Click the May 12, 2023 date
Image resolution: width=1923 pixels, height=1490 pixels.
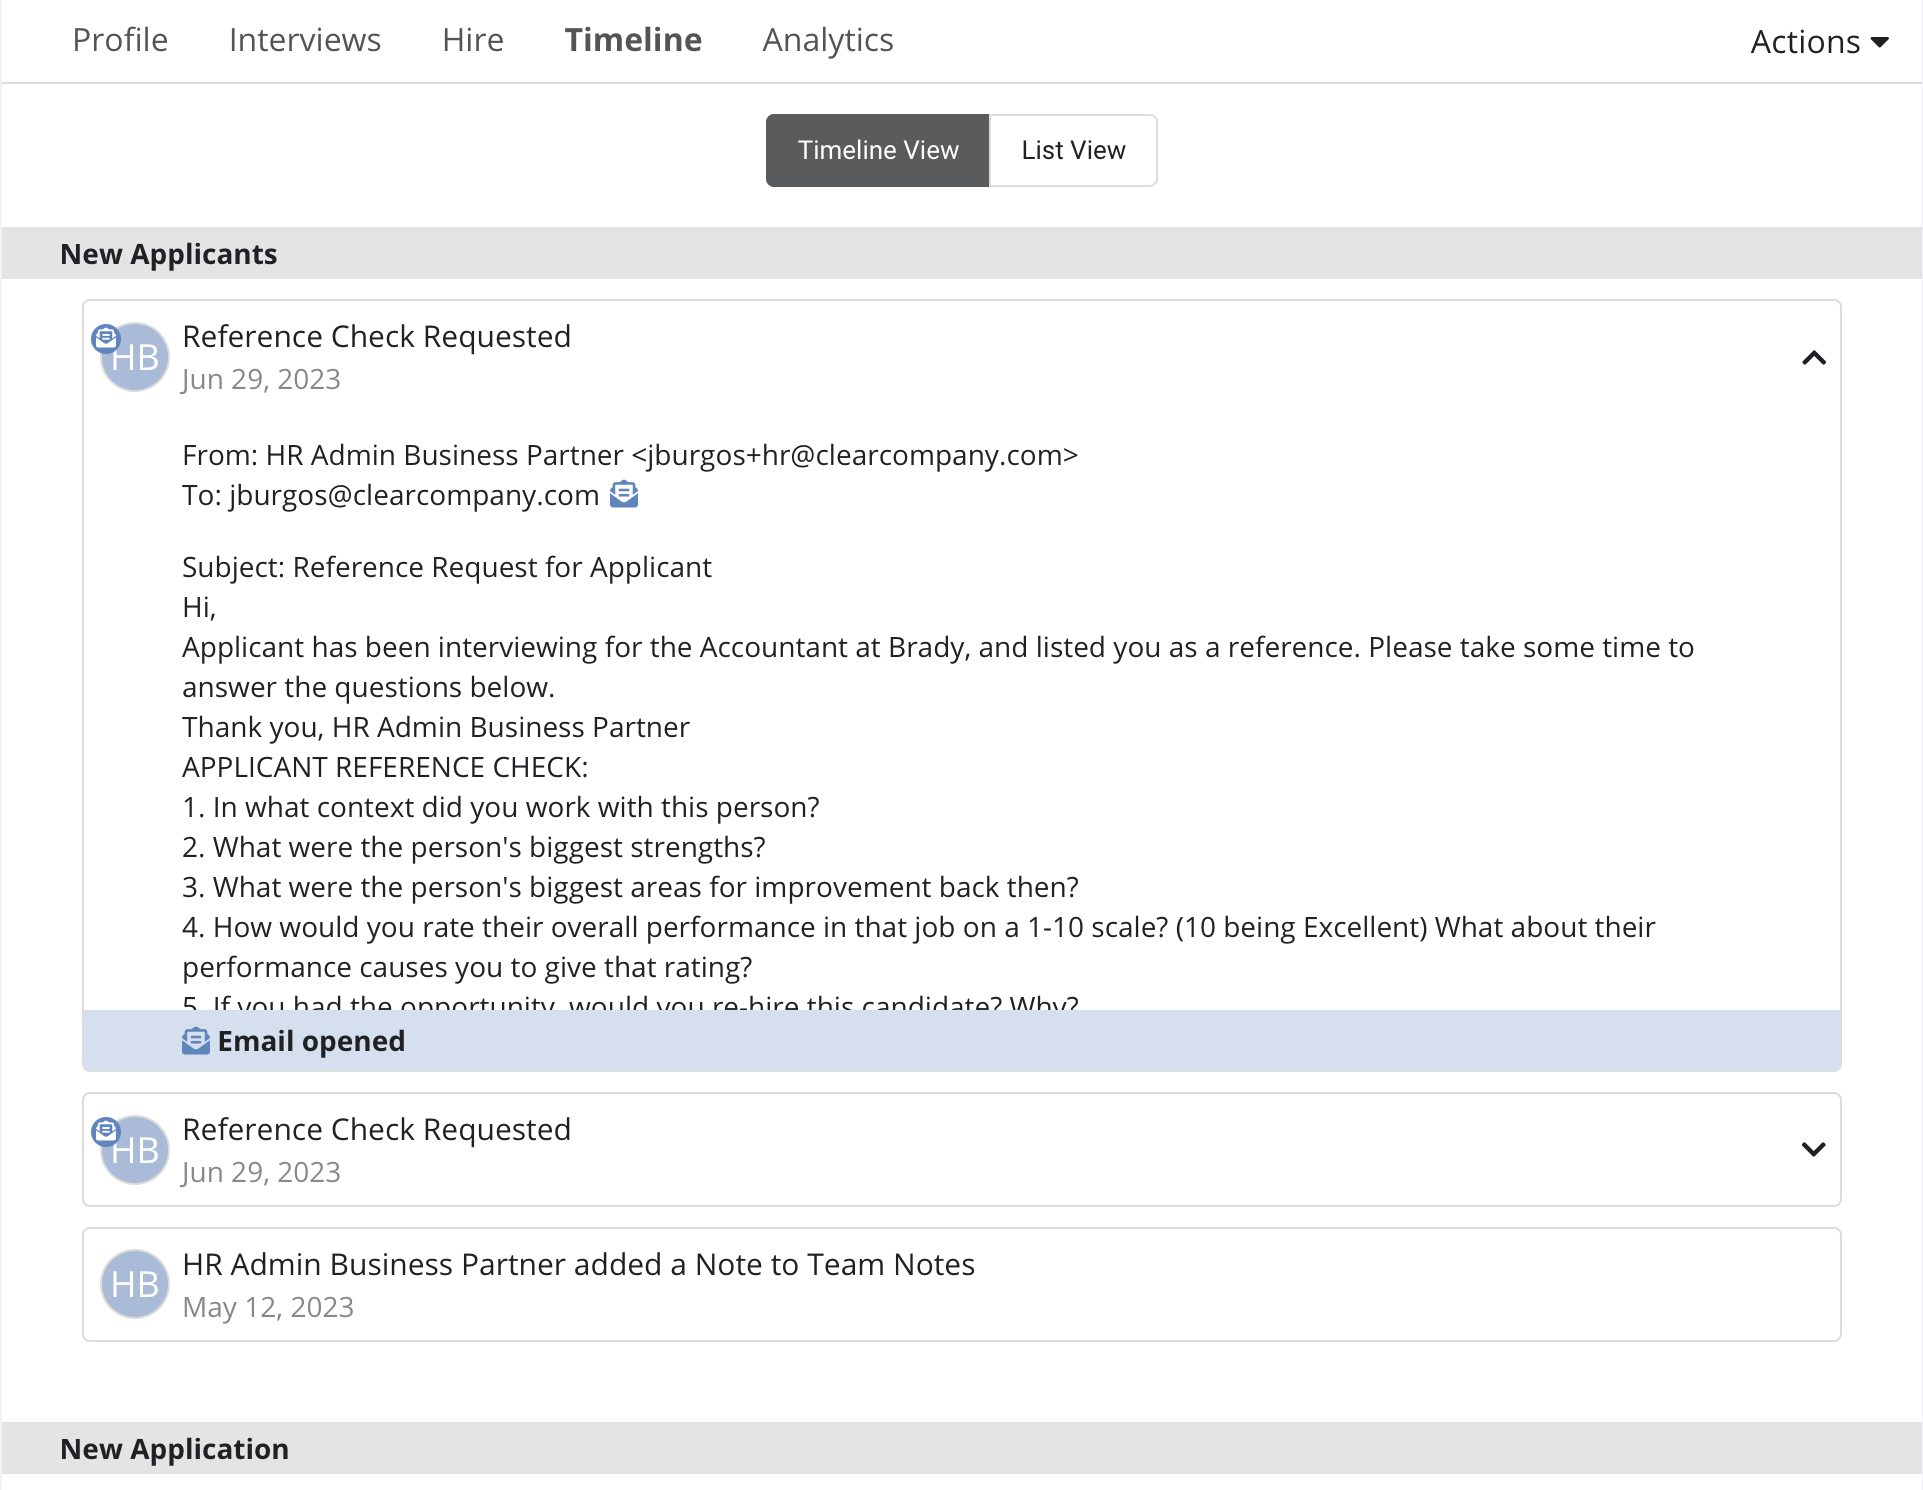click(268, 1307)
